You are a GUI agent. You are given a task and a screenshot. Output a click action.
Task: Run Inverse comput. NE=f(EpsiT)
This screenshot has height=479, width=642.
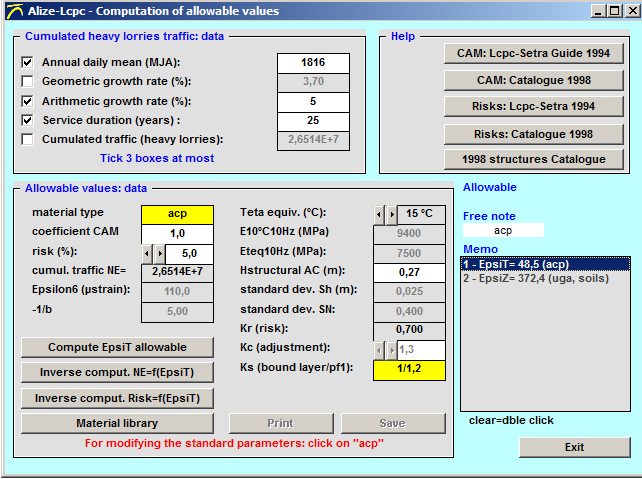pyautogui.click(x=117, y=373)
